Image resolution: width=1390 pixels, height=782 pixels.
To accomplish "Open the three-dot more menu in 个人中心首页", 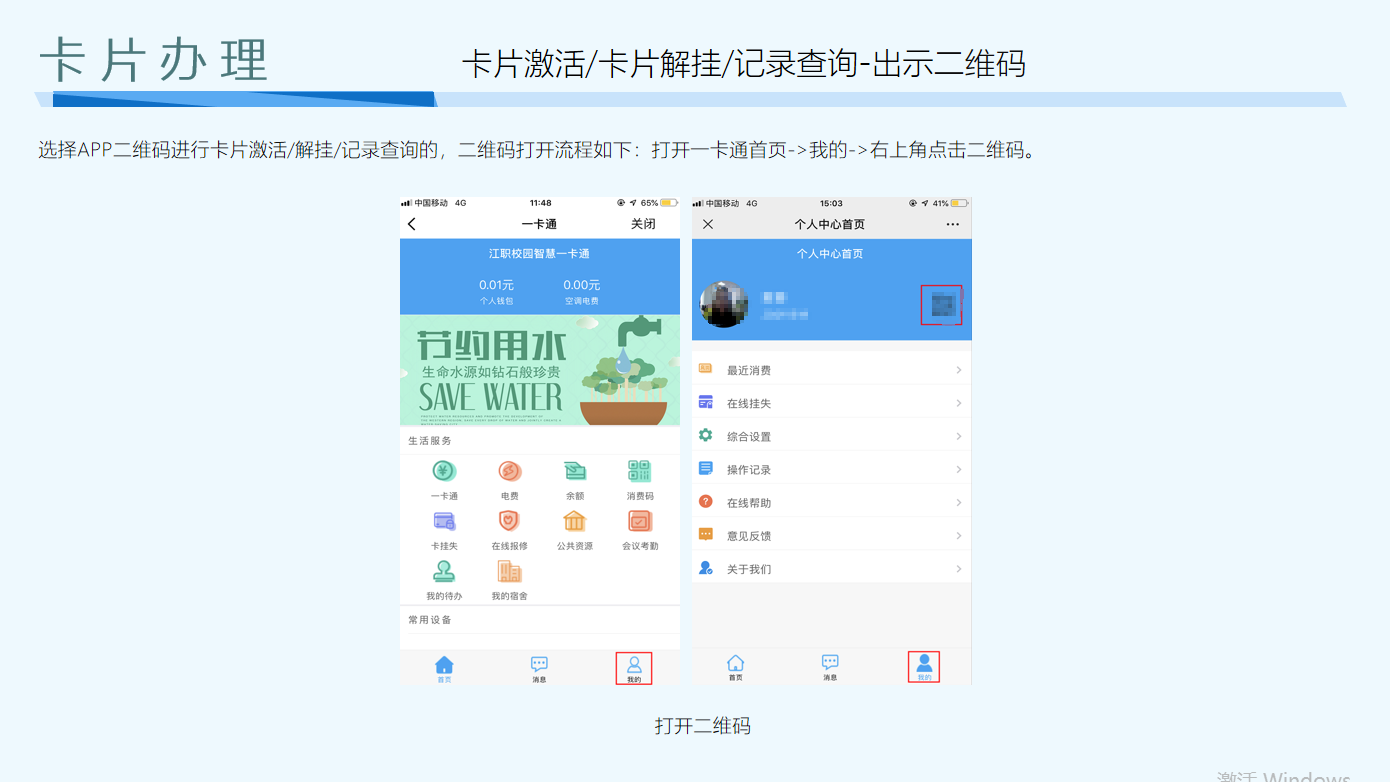I will 952,224.
